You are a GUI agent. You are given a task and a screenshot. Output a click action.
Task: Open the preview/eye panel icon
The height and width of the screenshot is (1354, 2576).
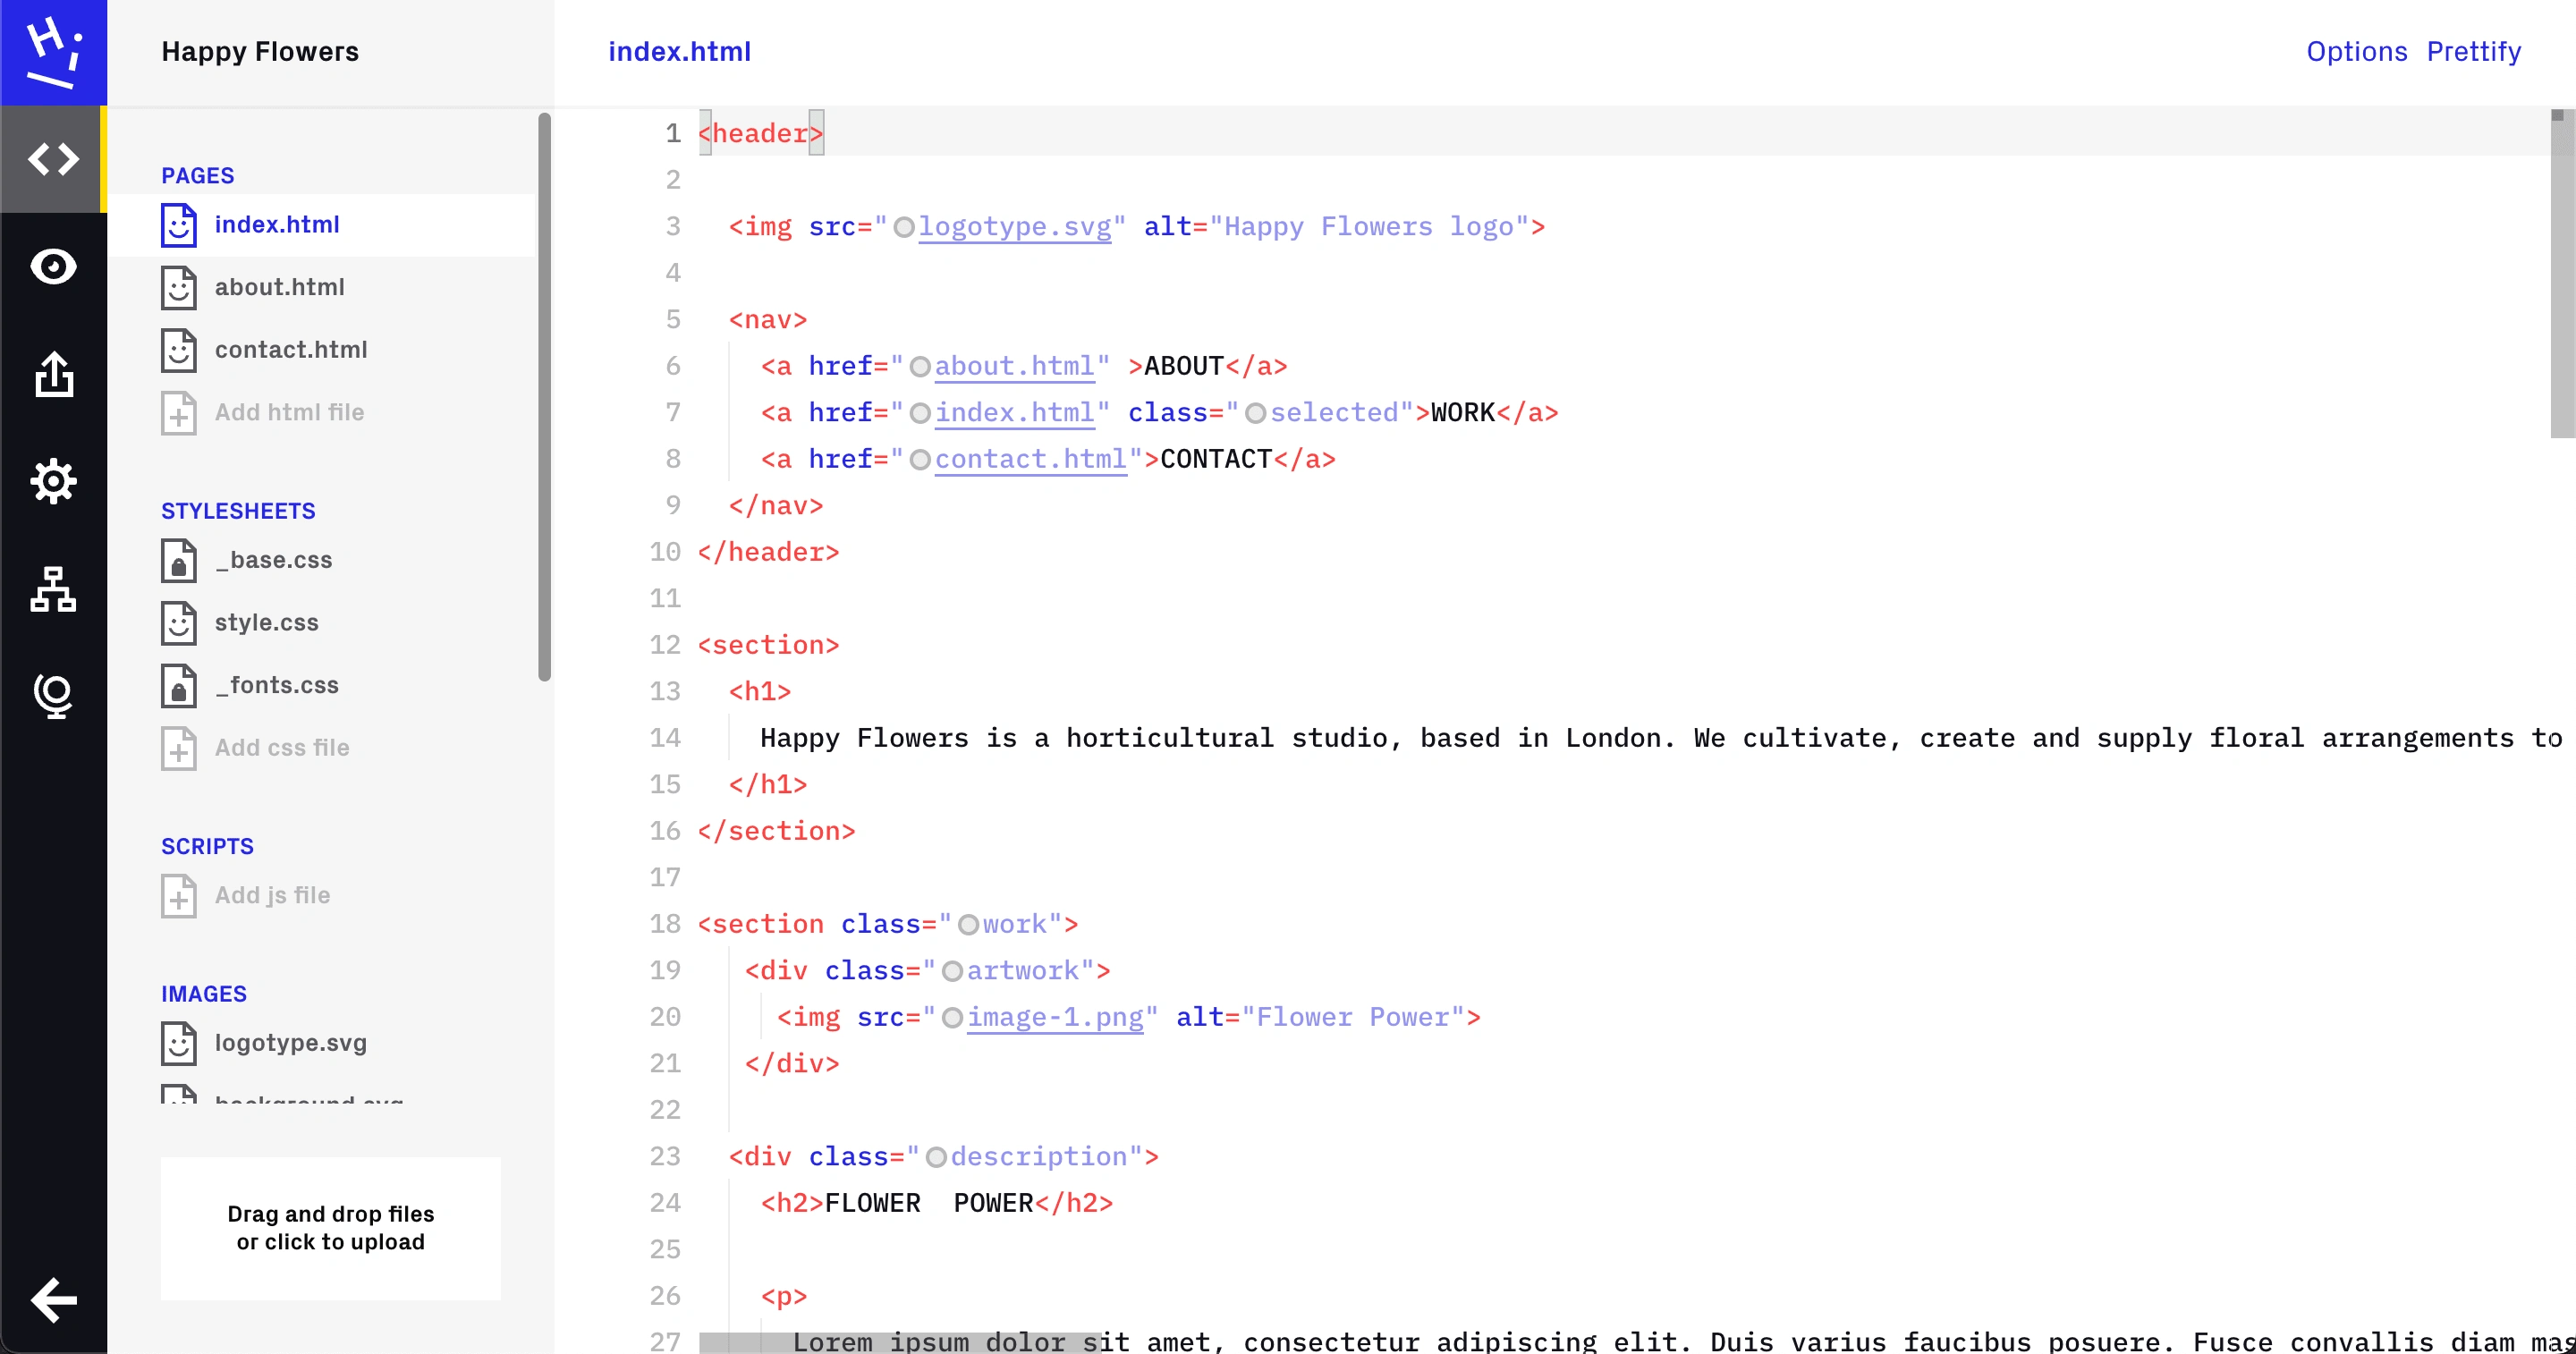(x=53, y=266)
